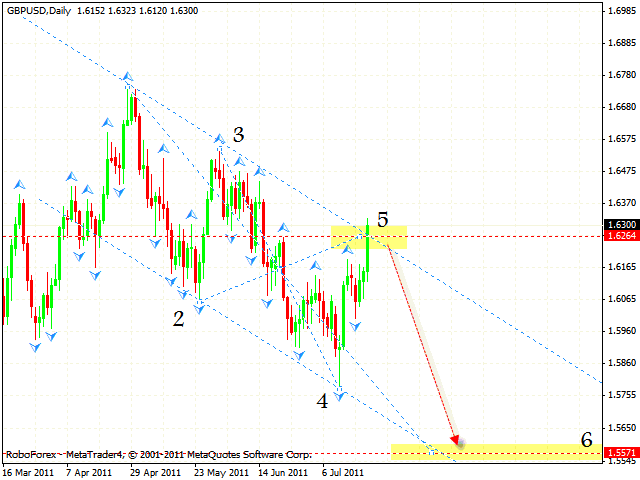Click the red arrowhead at the 1.5571 target
This screenshot has height=480, width=640.
coord(456,441)
